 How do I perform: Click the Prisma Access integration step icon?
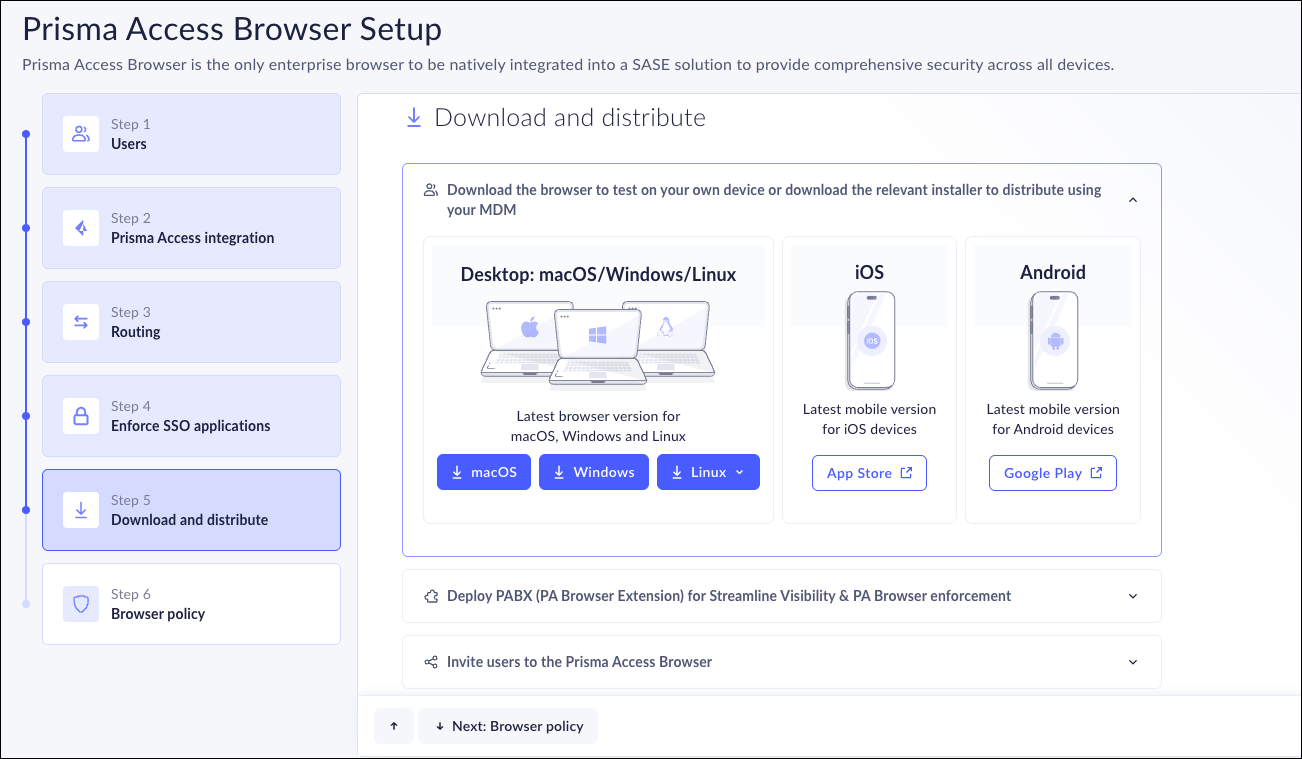pyautogui.click(x=81, y=228)
